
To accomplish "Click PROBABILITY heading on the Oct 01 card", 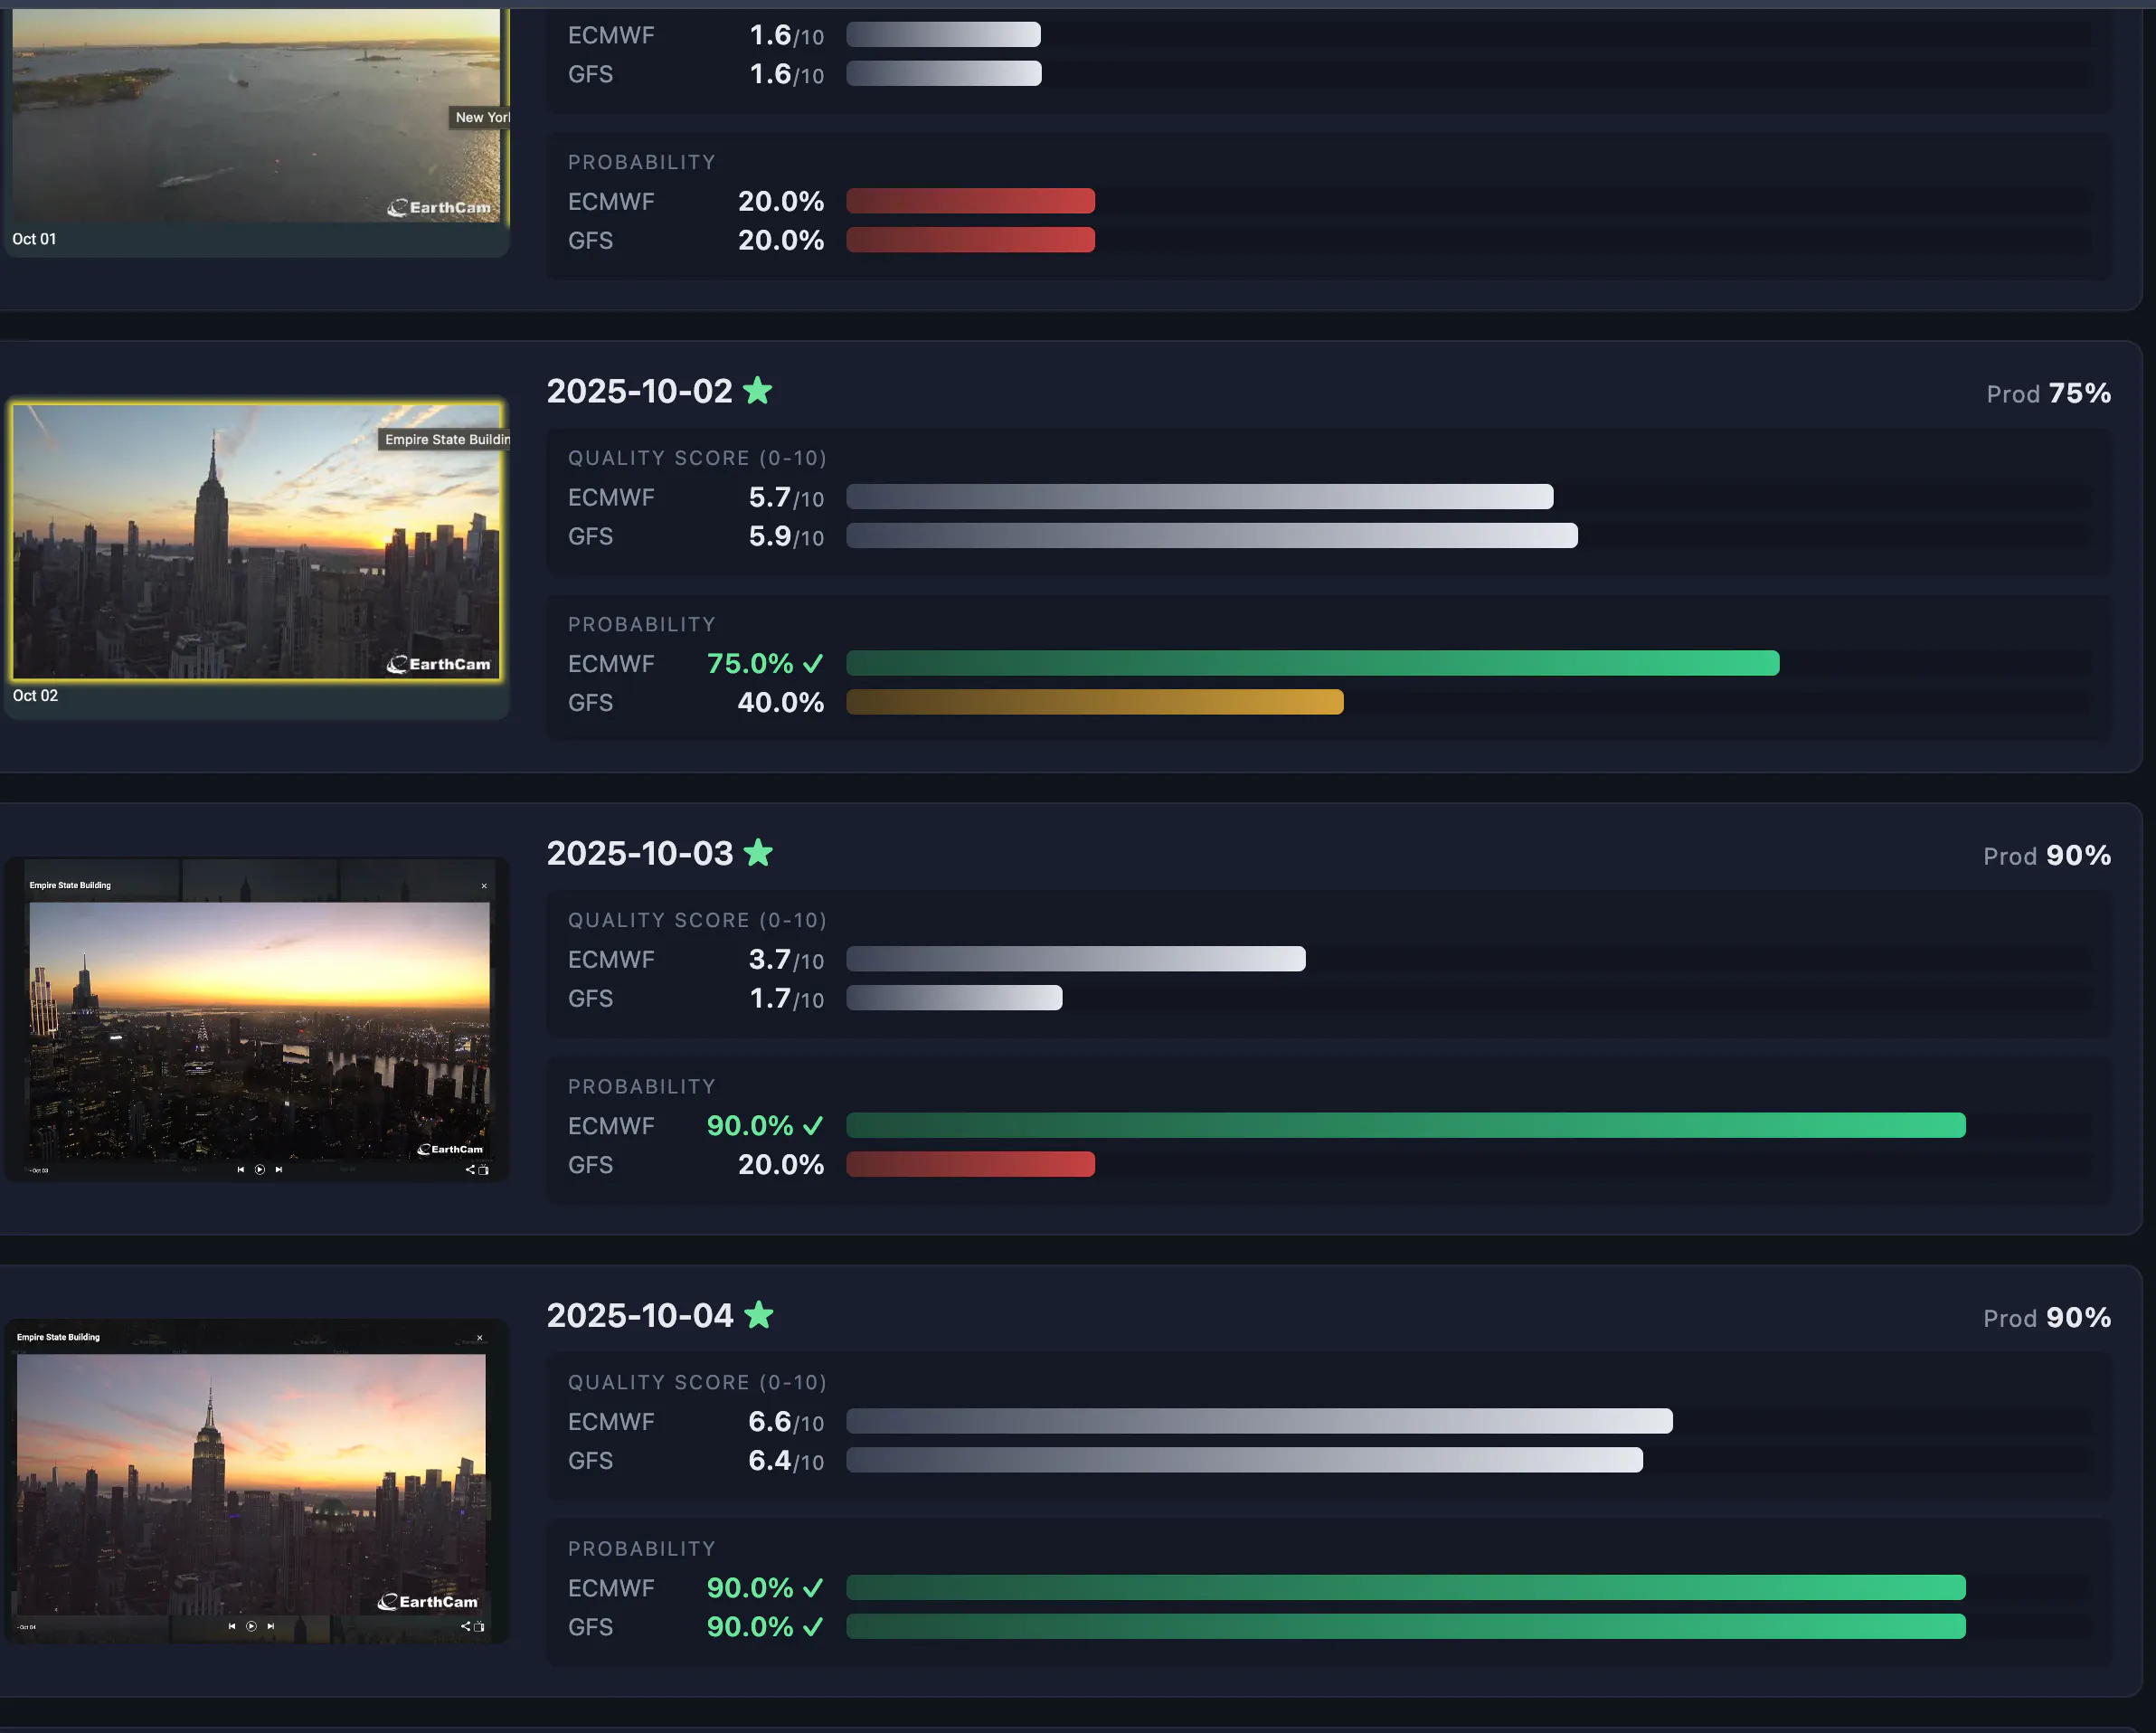I will click(641, 162).
